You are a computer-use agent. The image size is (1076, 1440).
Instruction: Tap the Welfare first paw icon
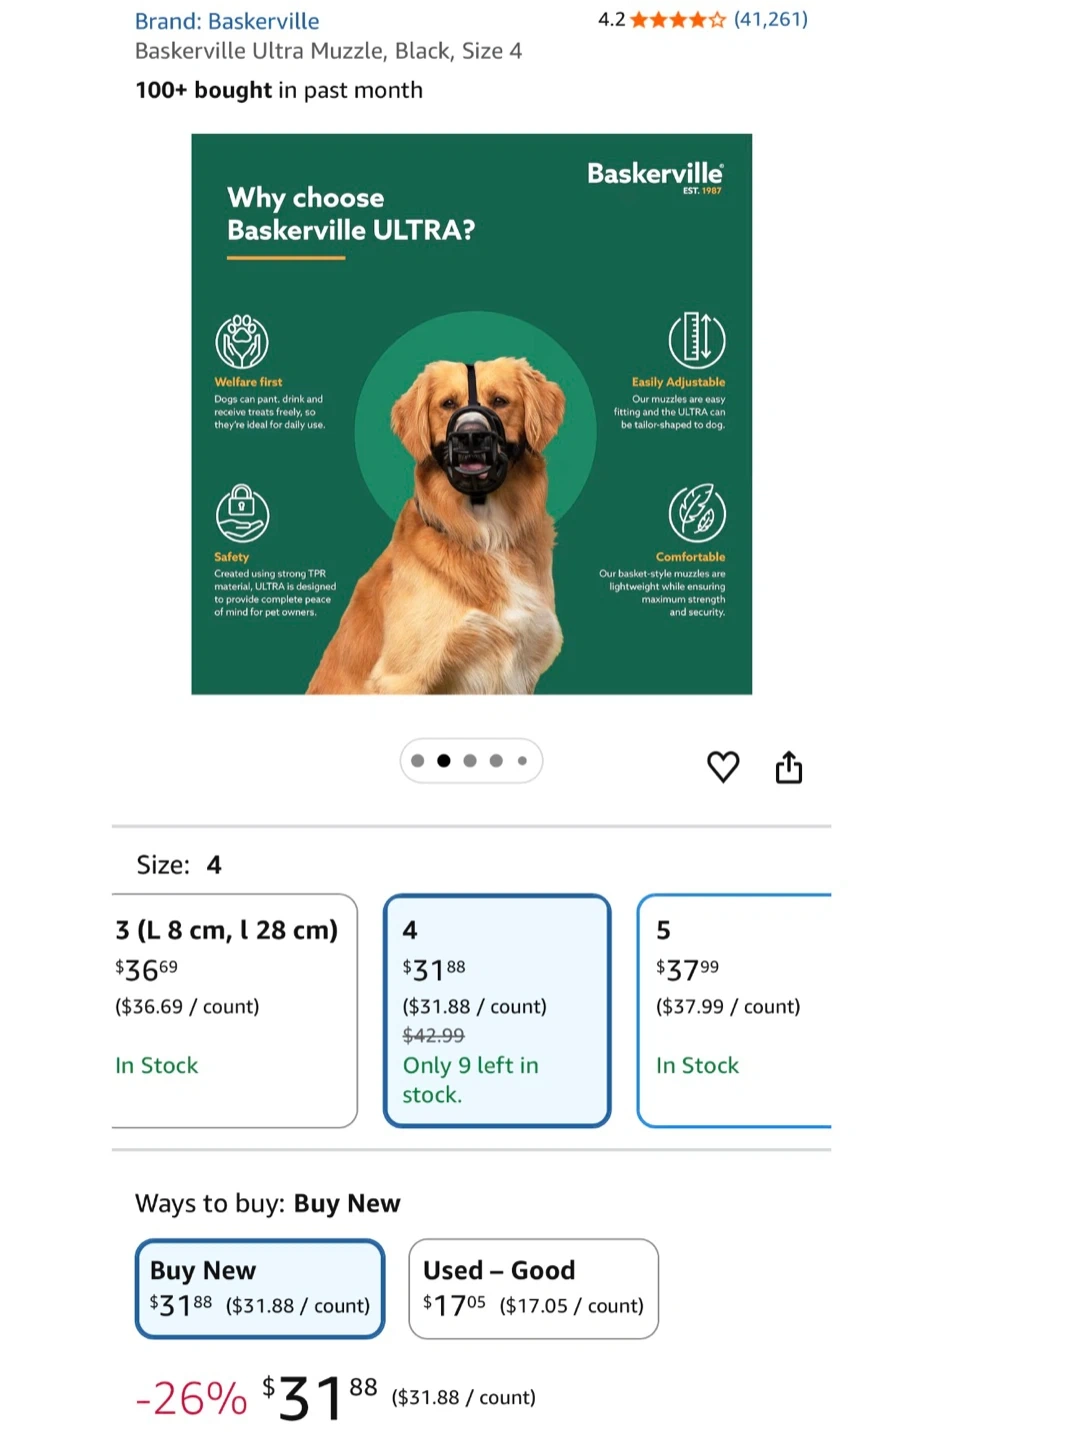pyautogui.click(x=242, y=341)
